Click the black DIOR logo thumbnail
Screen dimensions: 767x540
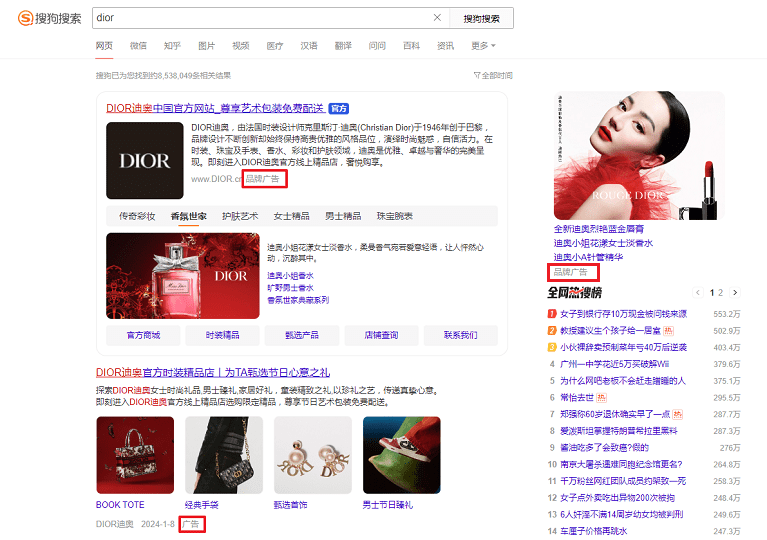point(145,160)
